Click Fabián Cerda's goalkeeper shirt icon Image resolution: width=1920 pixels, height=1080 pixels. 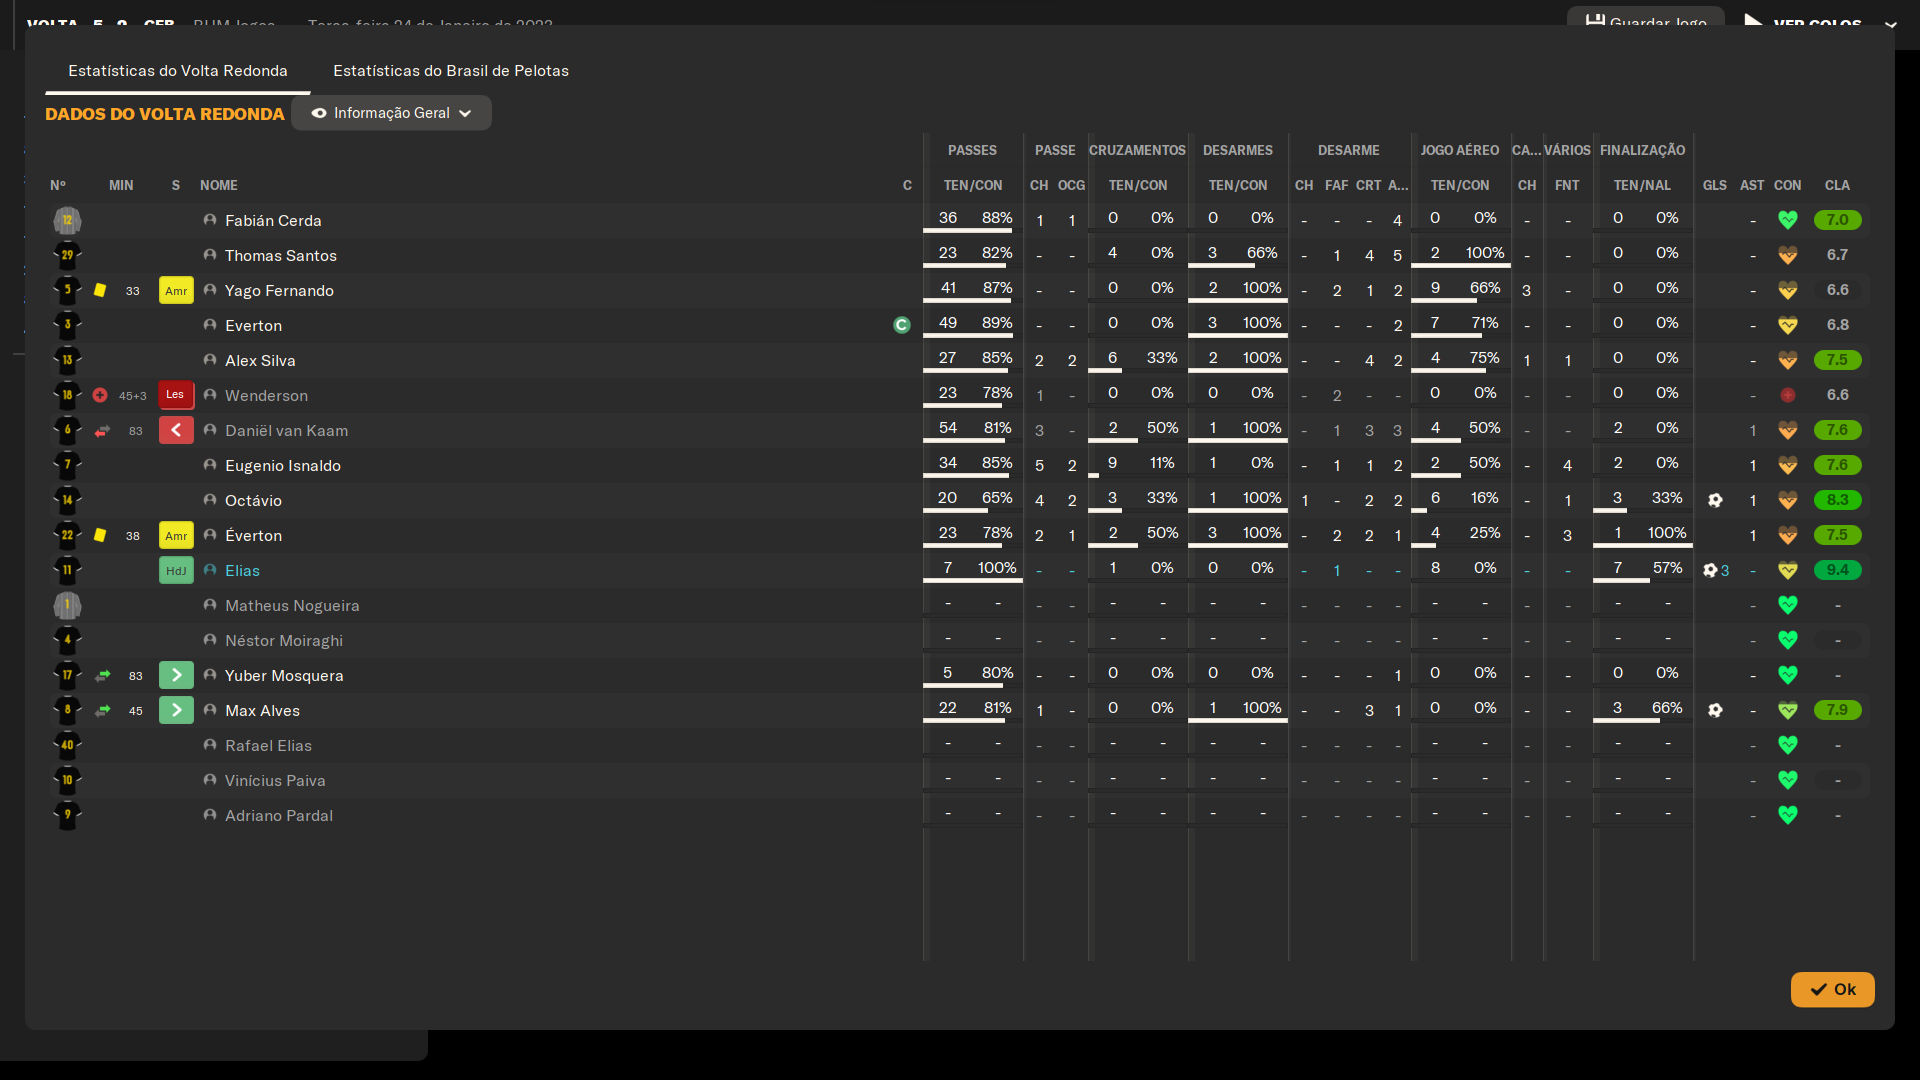(67, 220)
